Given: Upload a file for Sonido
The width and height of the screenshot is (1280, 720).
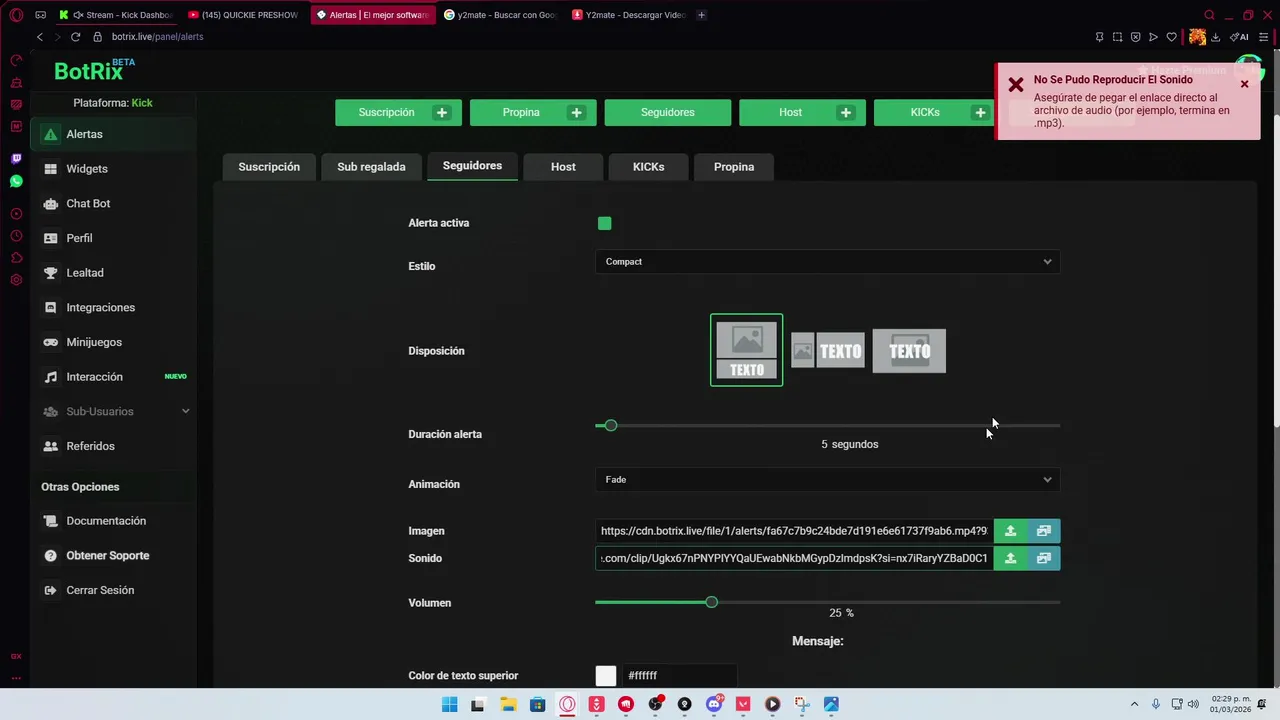Looking at the screenshot, I should 1010,558.
